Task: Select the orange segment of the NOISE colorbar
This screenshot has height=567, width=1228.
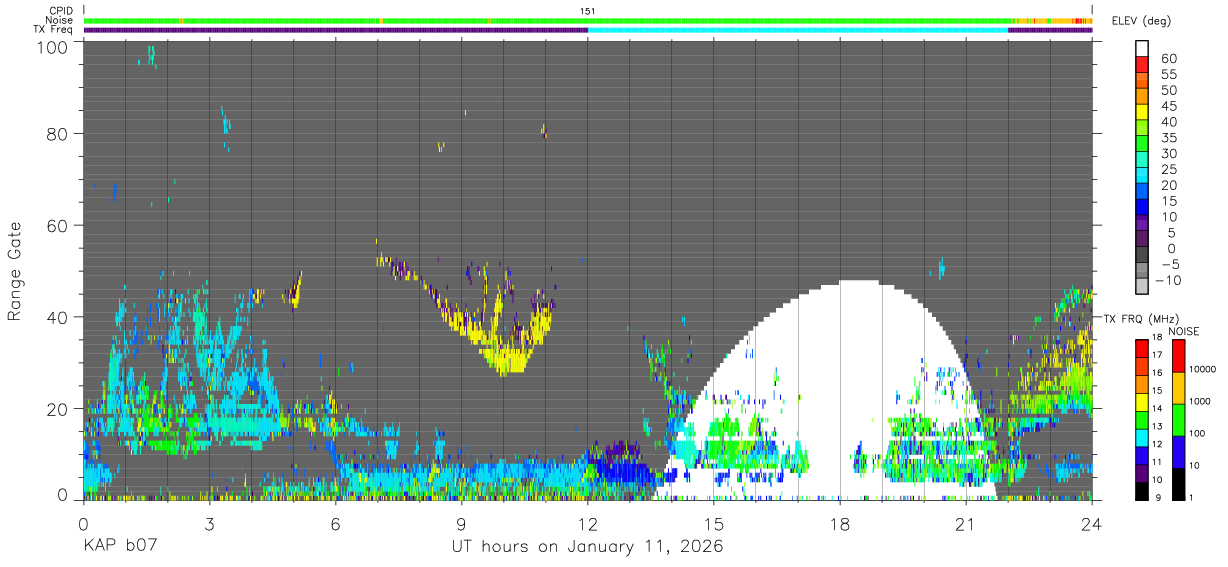Action: [1178, 387]
